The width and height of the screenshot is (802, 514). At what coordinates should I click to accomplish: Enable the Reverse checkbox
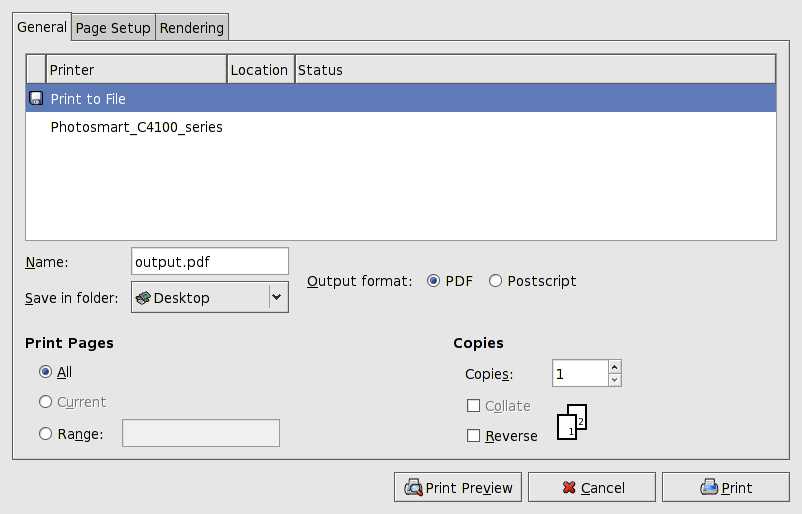pos(474,436)
